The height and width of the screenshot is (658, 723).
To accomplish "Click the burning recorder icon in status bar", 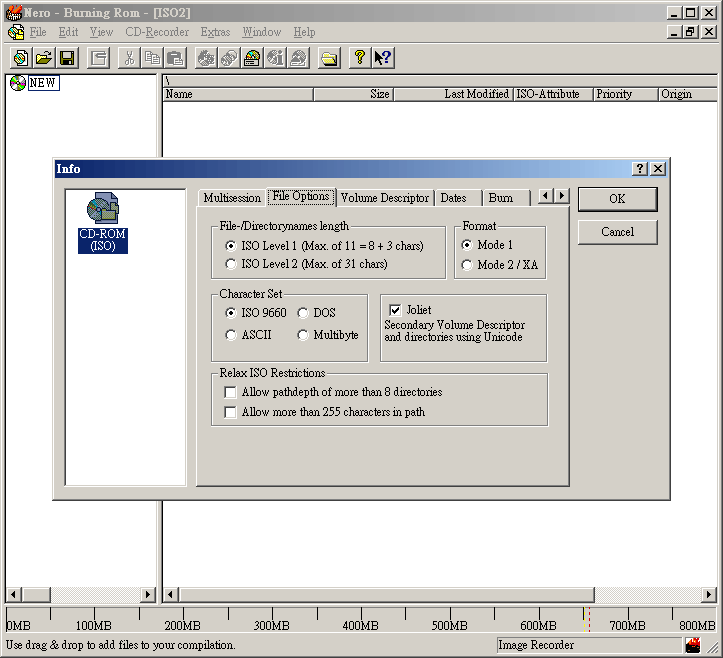I will [x=693, y=645].
